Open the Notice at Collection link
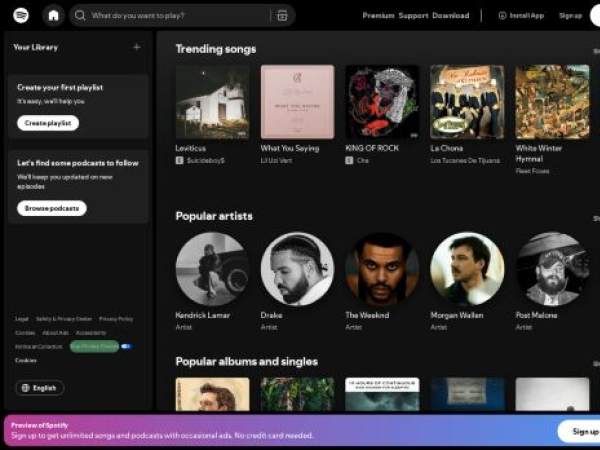600x450 pixels. pos(39,346)
